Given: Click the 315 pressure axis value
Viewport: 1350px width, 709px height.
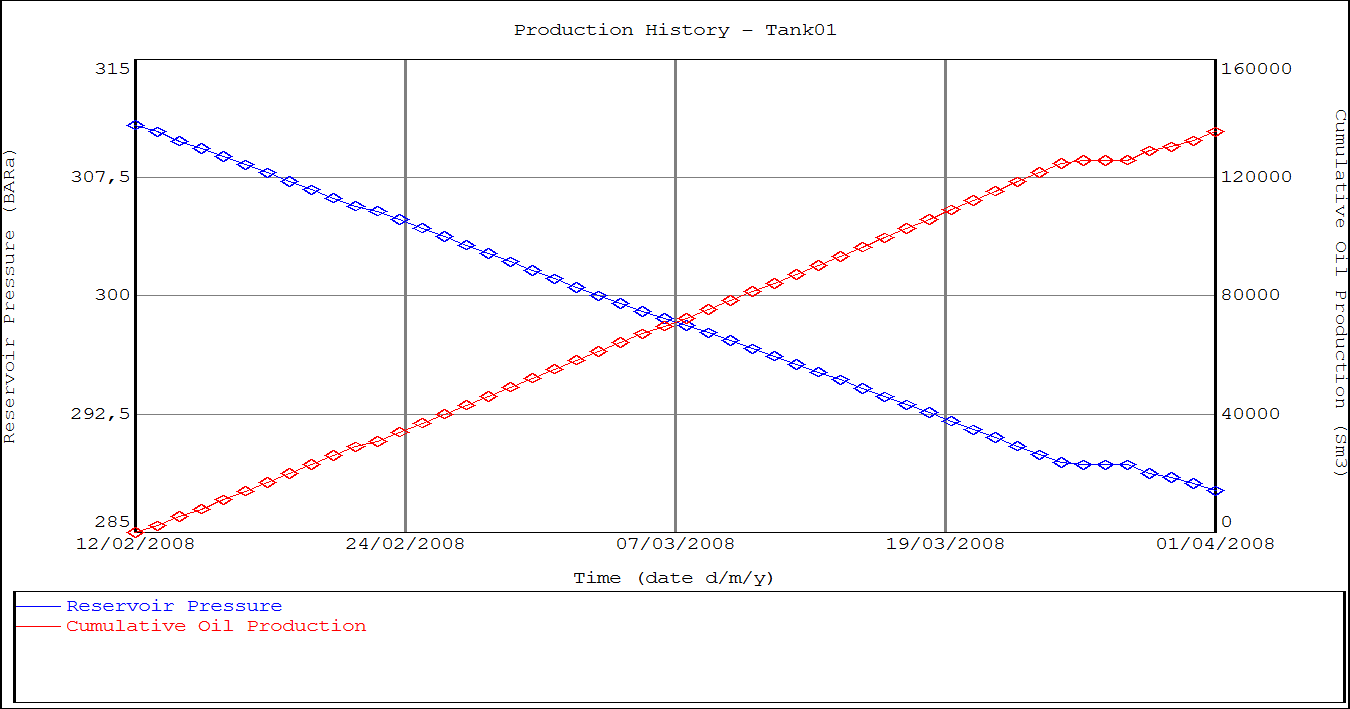Looking at the screenshot, I should 113,68.
